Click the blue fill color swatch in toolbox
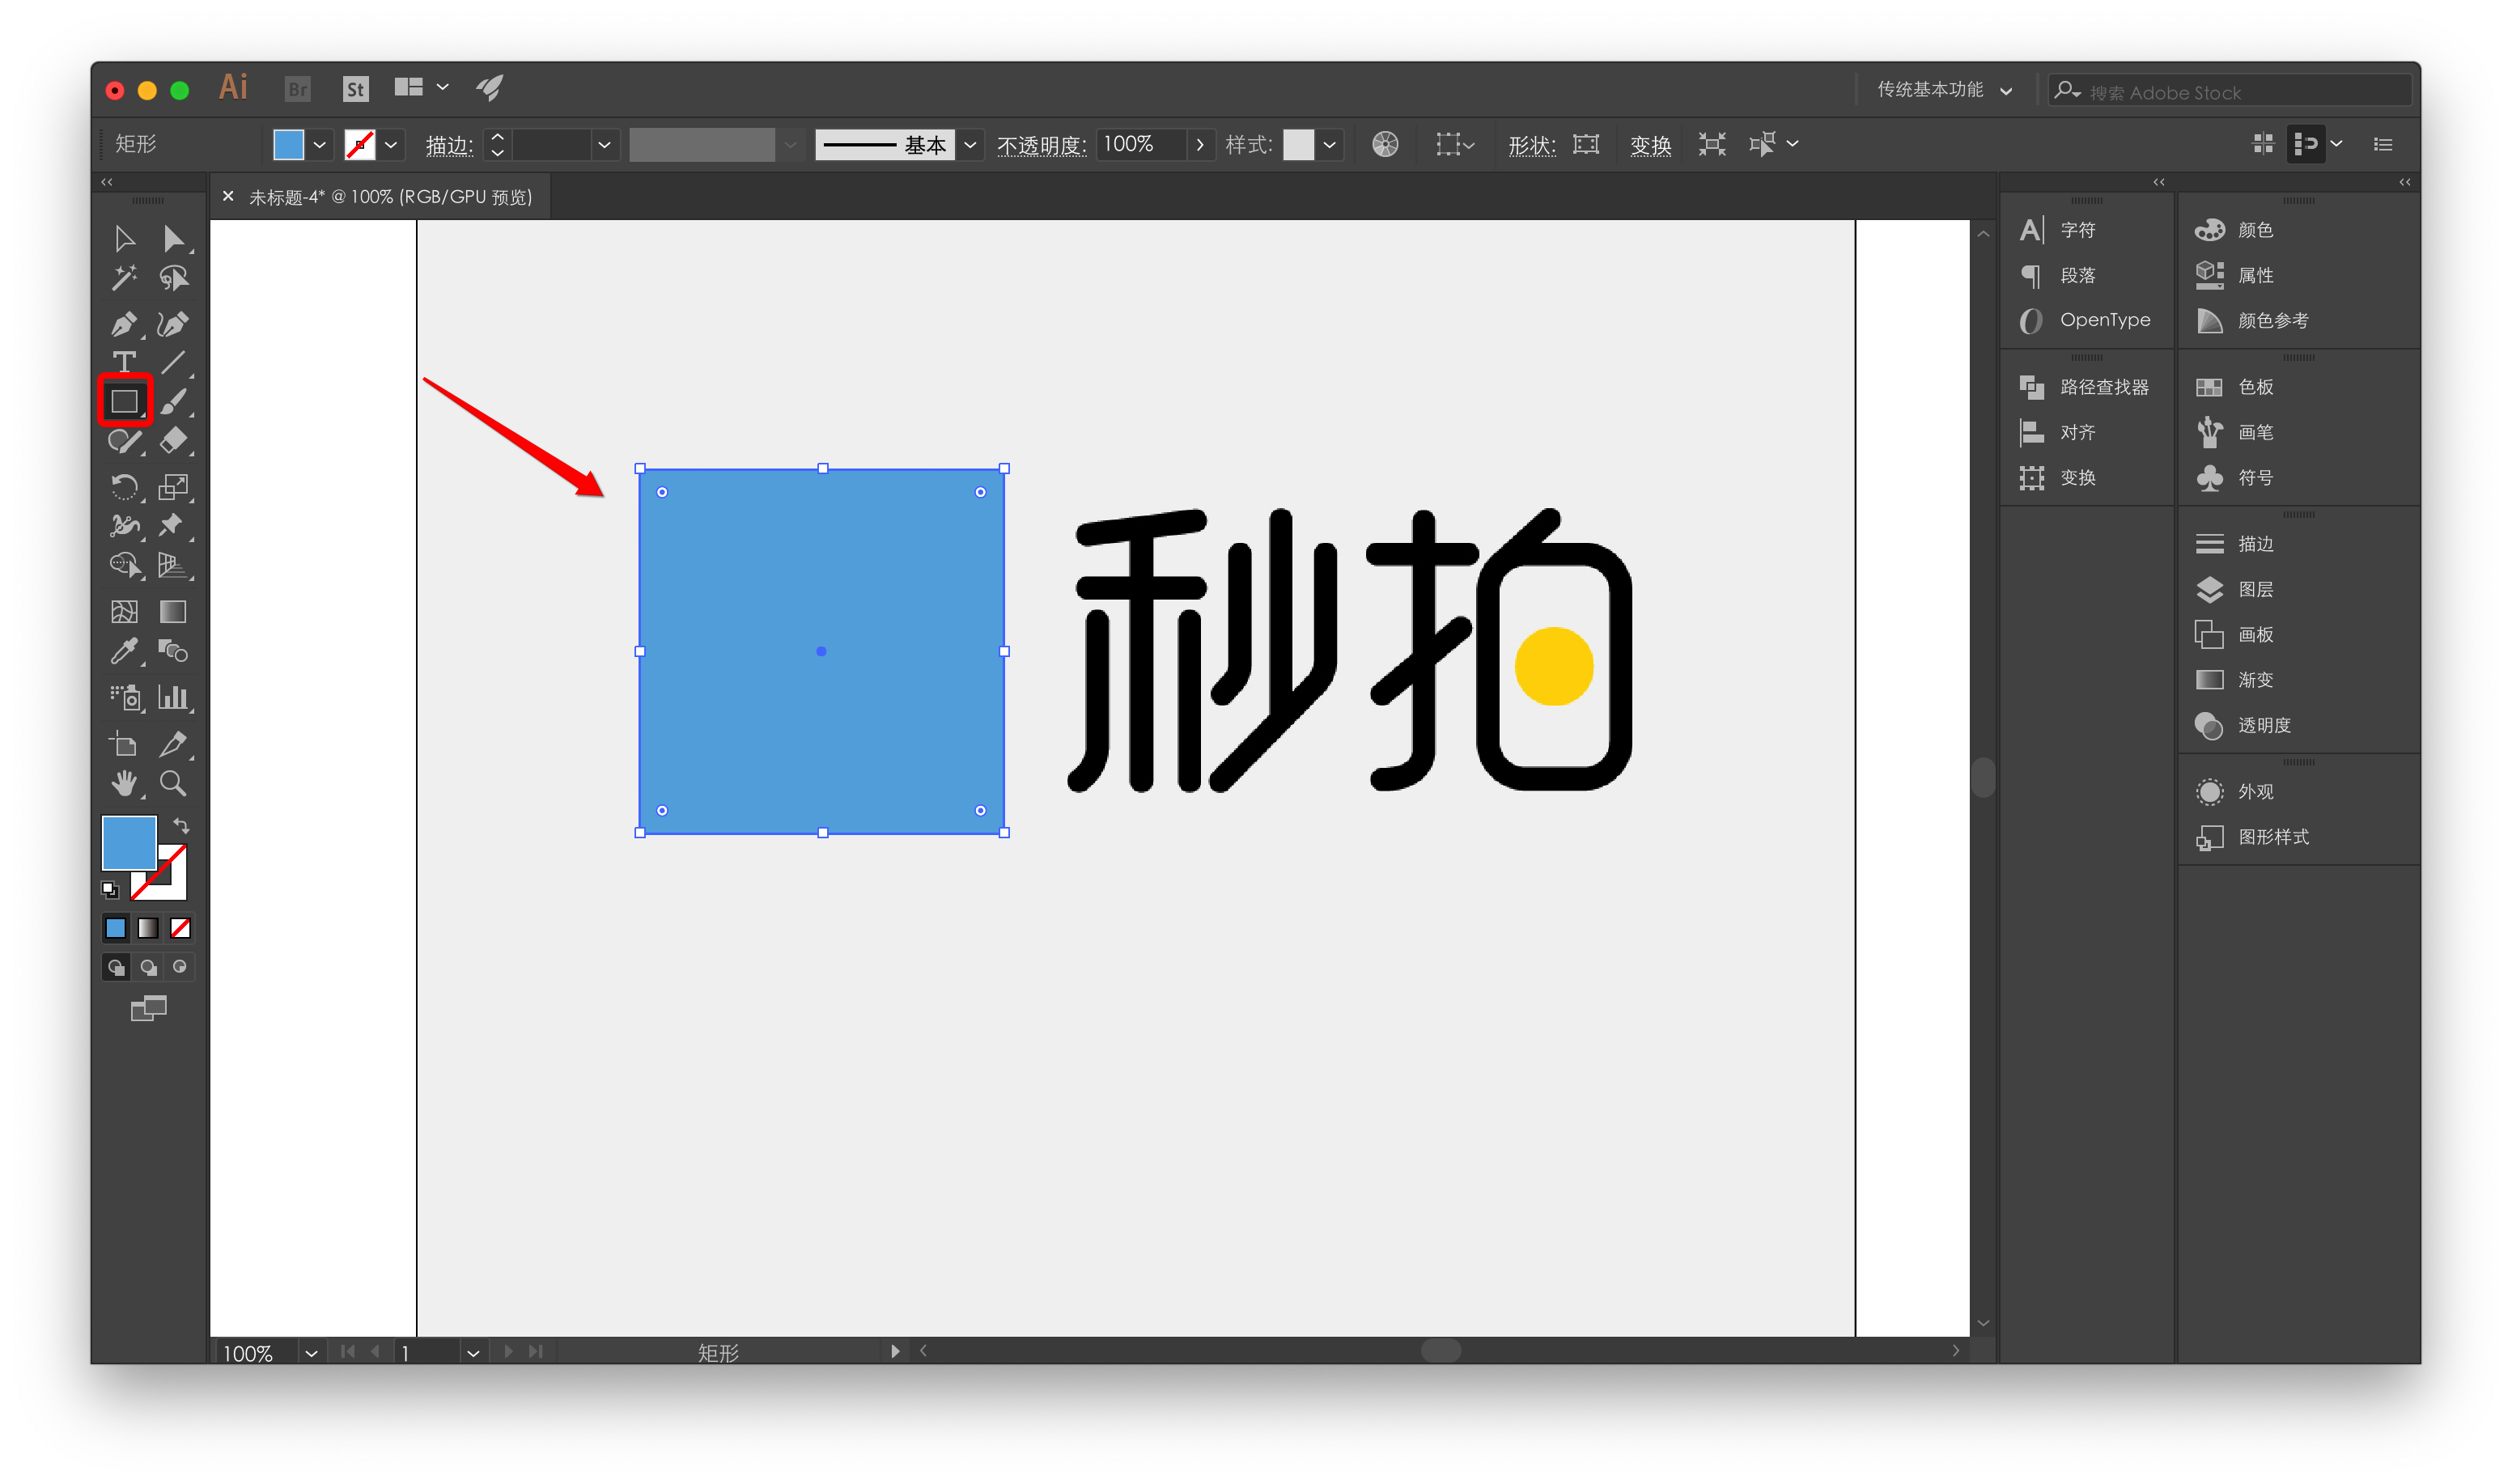2512x1484 pixels. [128, 841]
